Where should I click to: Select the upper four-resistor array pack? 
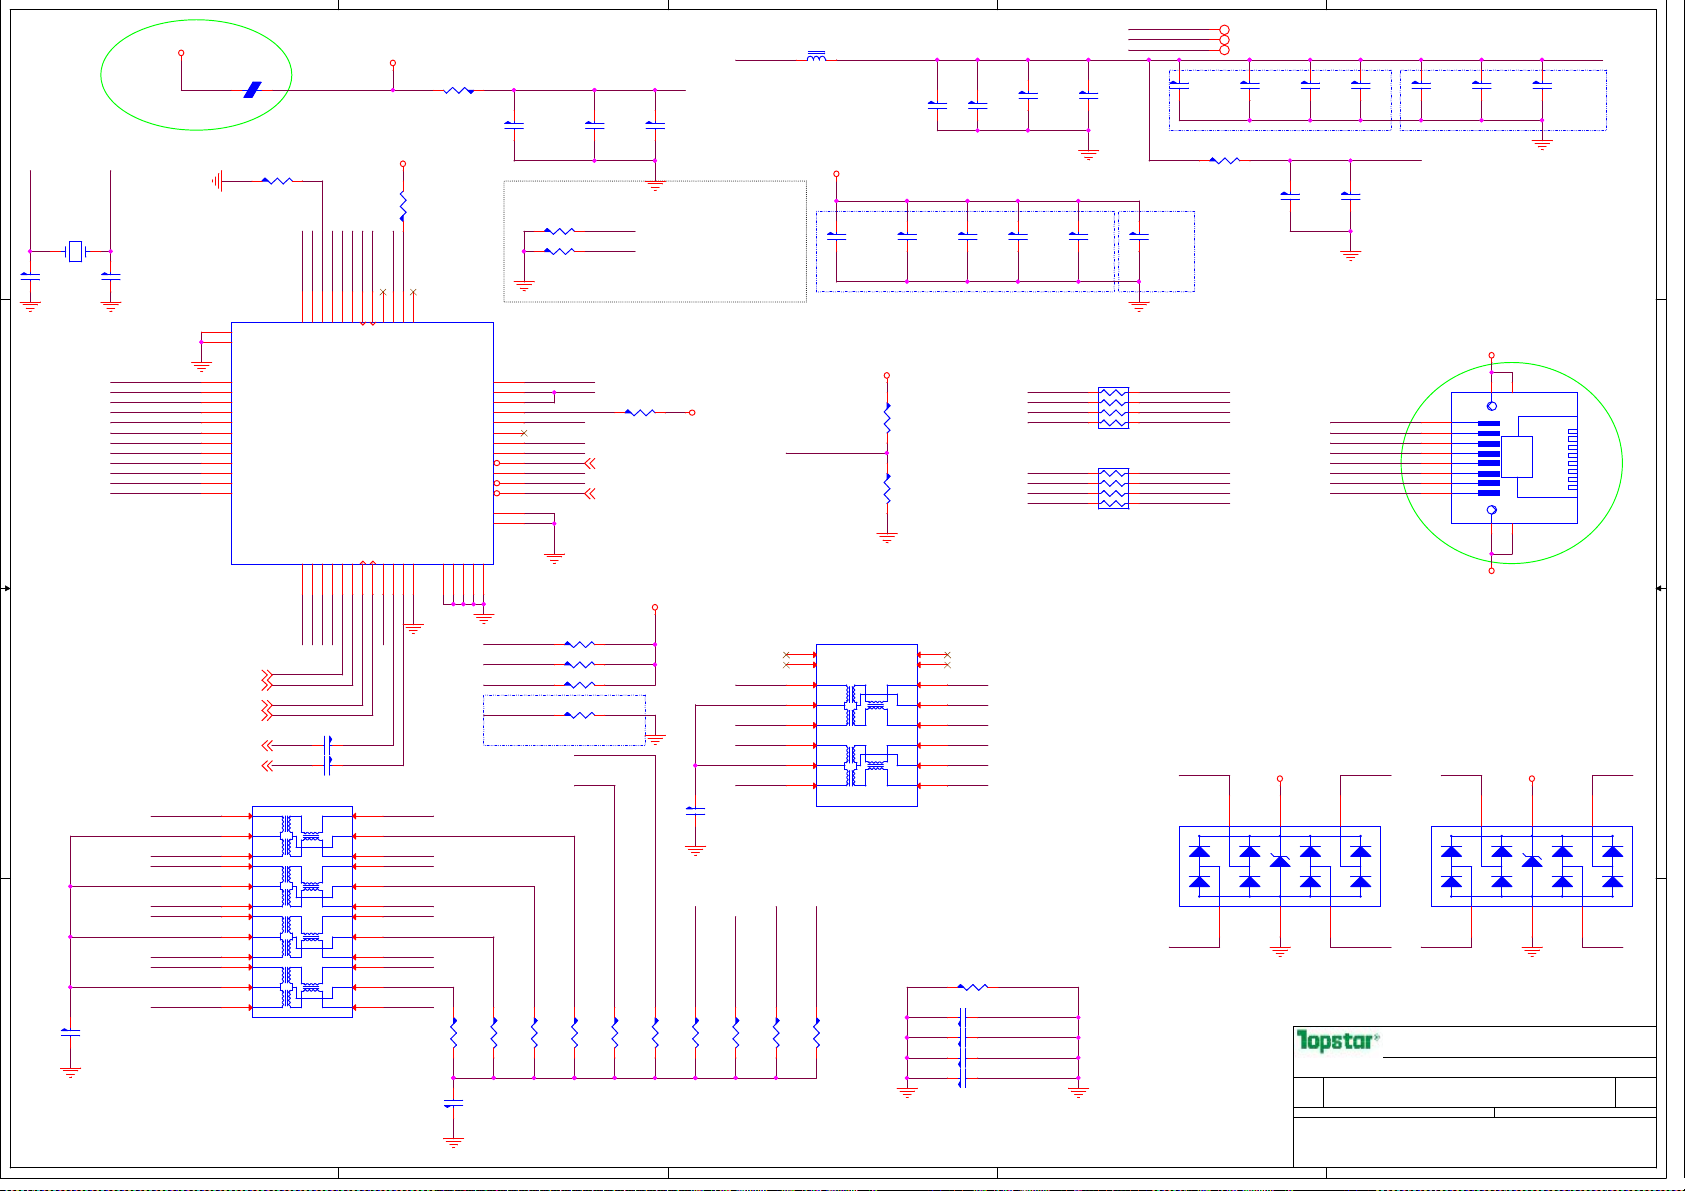click(x=1113, y=408)
